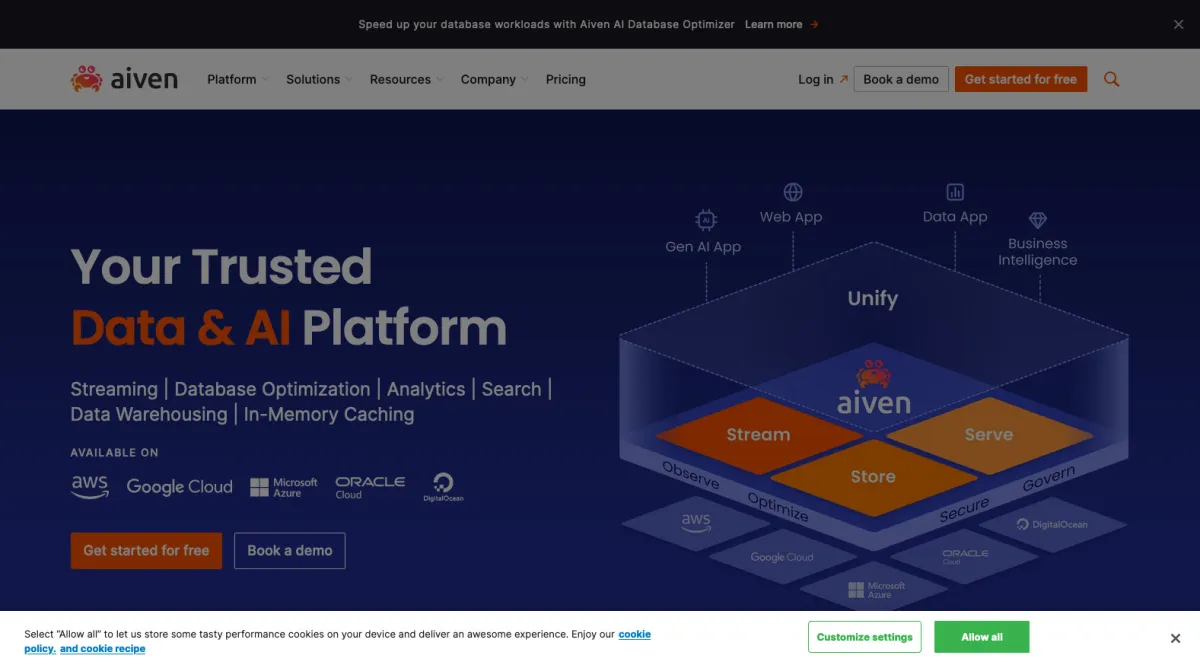Click the Data Warehousing text

click(x=149, y=414)
